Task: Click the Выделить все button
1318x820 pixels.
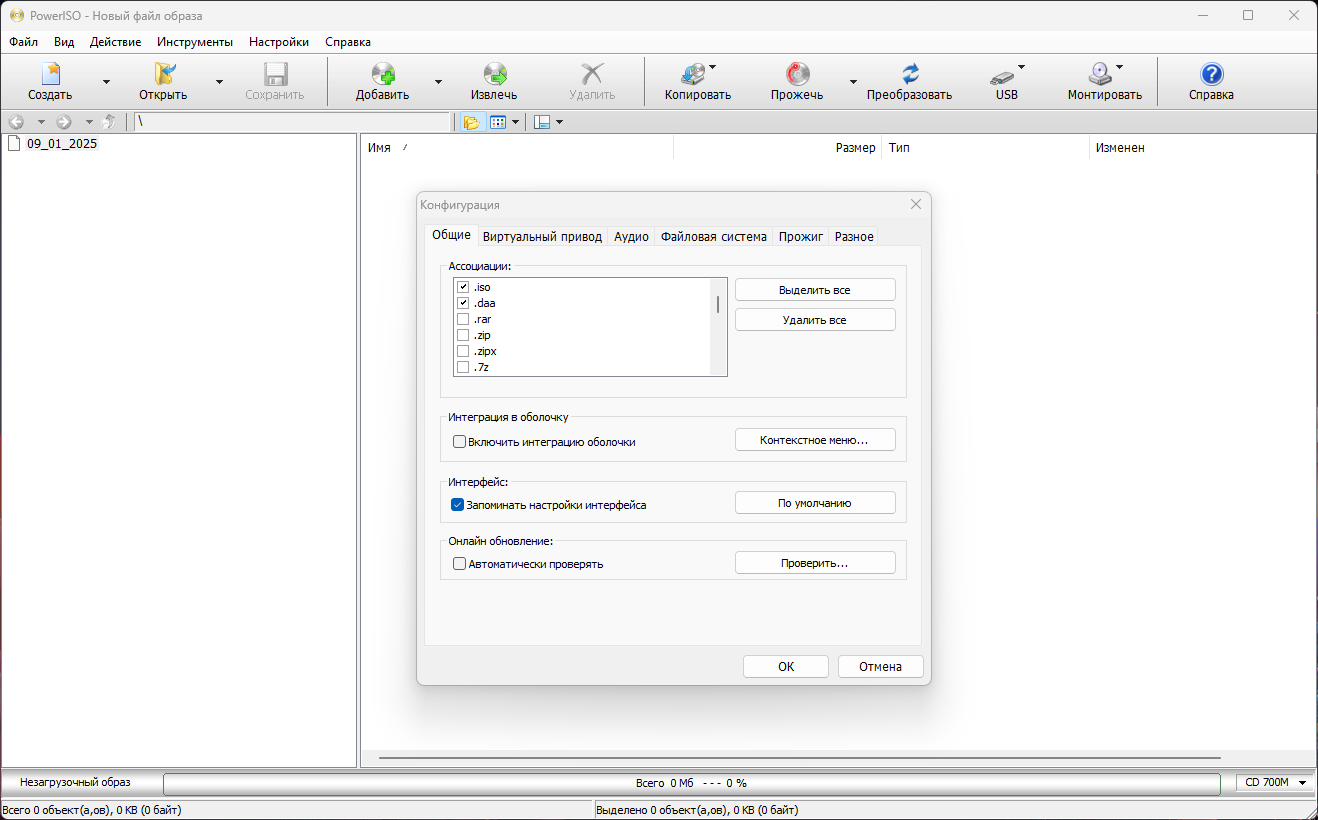Action: [x=815, y=290]
